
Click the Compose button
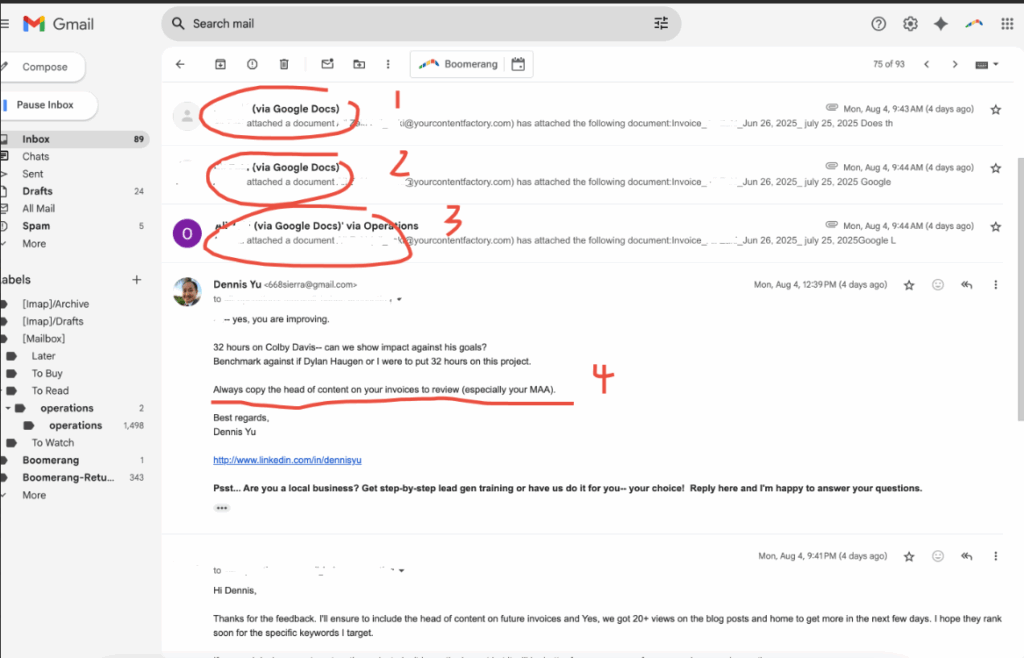(44, 67)
